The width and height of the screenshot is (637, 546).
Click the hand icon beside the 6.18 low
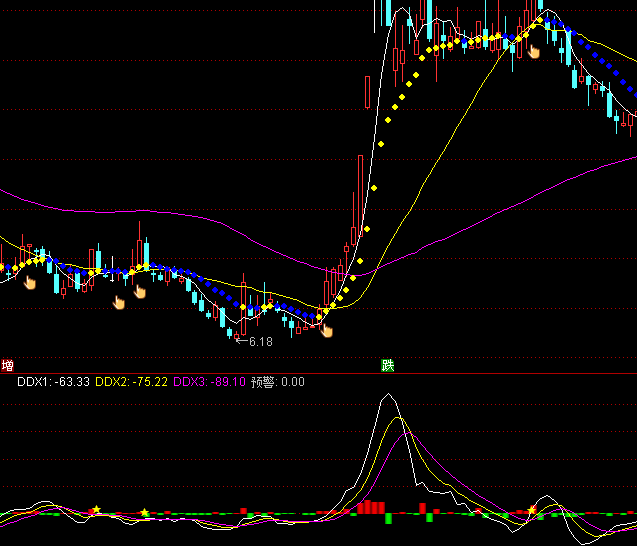[326, 329]
